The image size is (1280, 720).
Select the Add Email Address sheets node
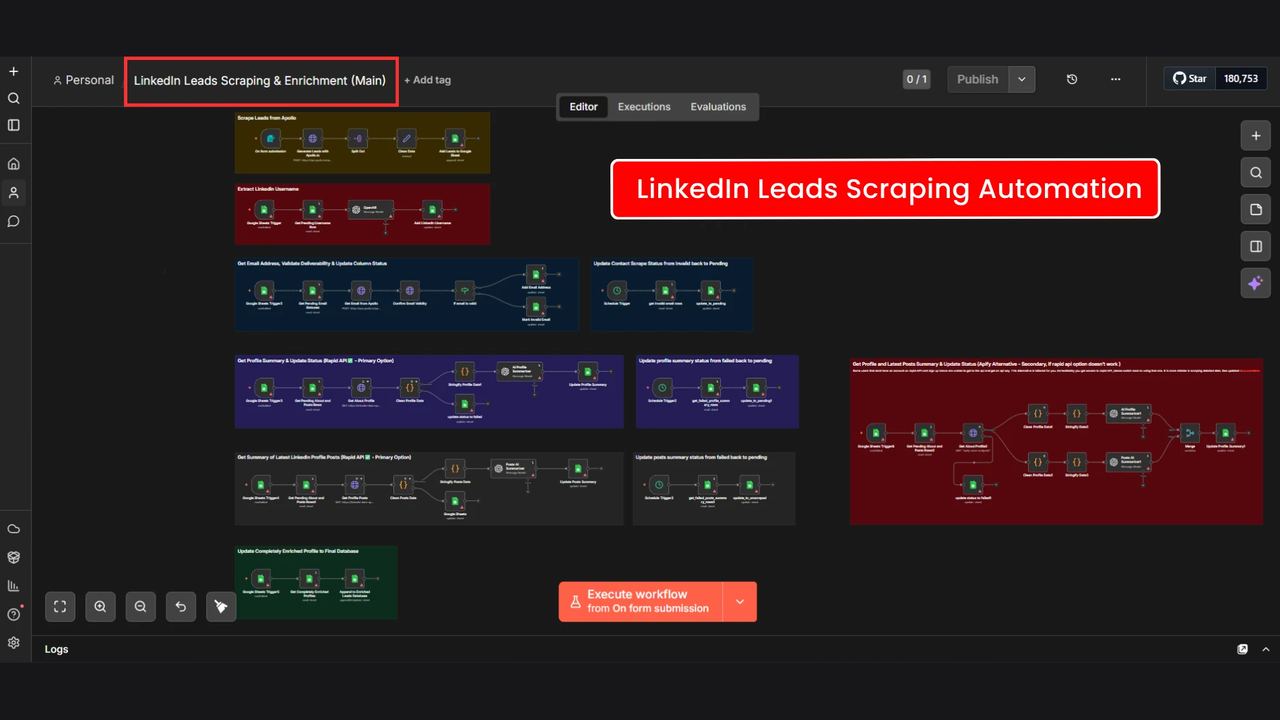pos(536,274)
